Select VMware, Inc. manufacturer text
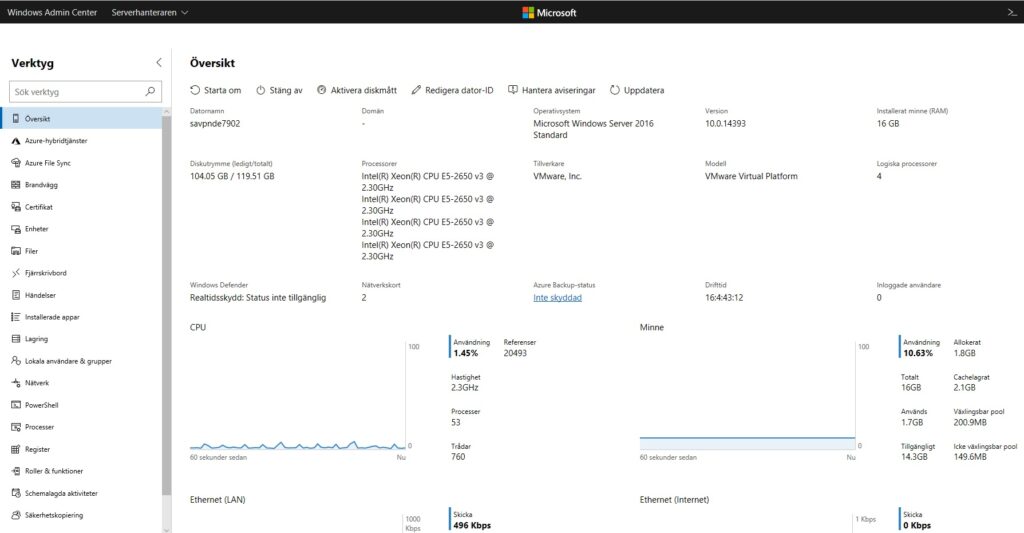1024x533 pixels. pyautogui.click(x=557, y=176)
